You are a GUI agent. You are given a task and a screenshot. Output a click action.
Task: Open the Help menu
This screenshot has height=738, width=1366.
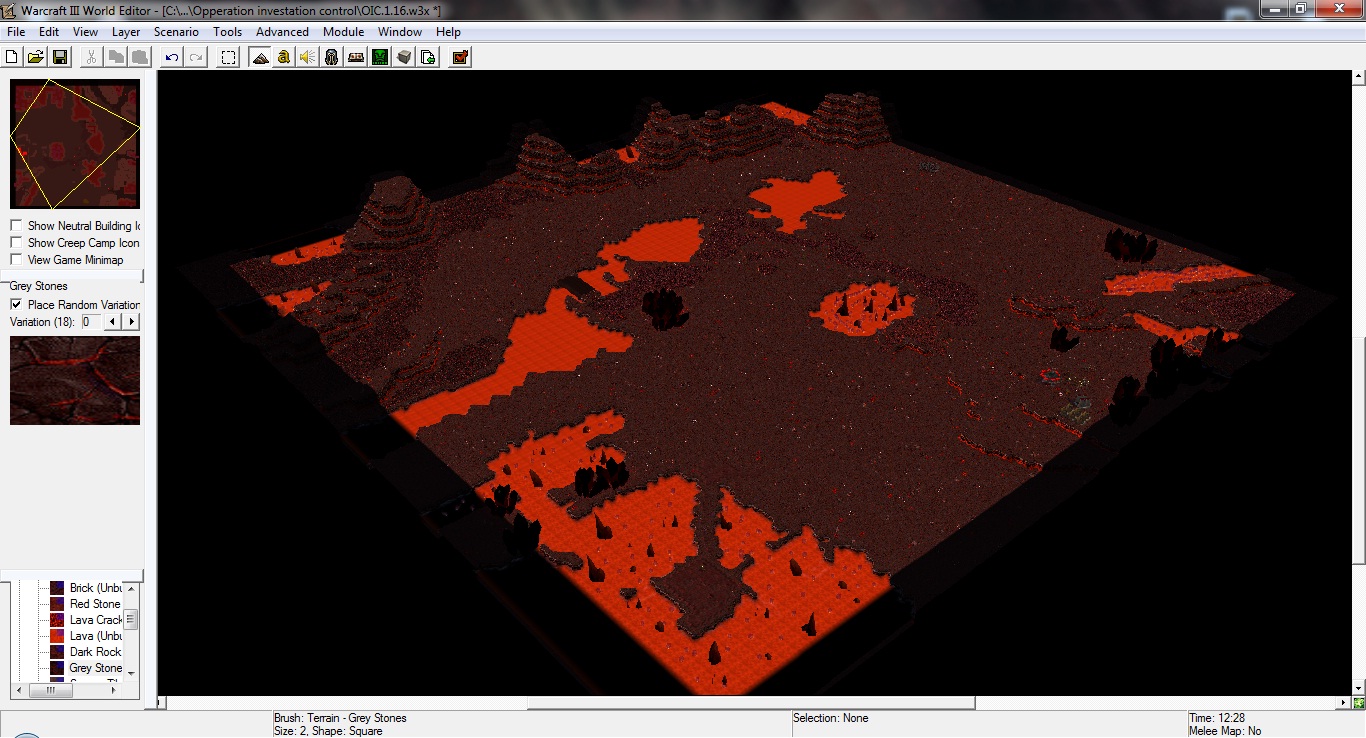click(x=448, y=32)
